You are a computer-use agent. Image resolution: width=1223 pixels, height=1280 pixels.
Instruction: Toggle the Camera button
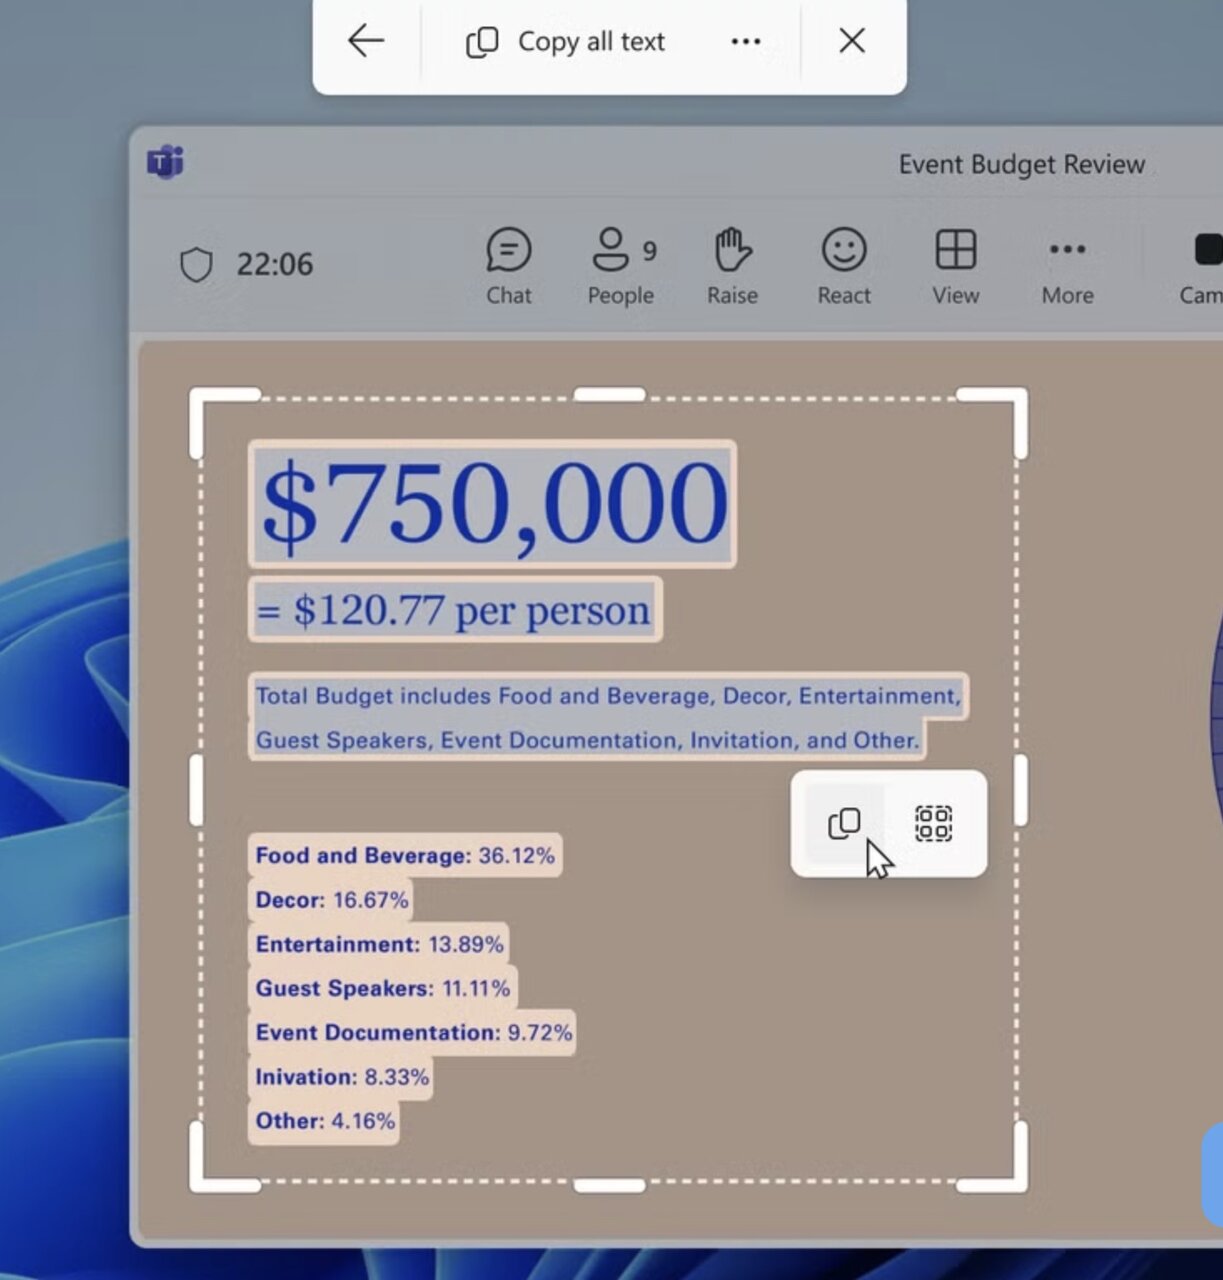coord(1203,266)
